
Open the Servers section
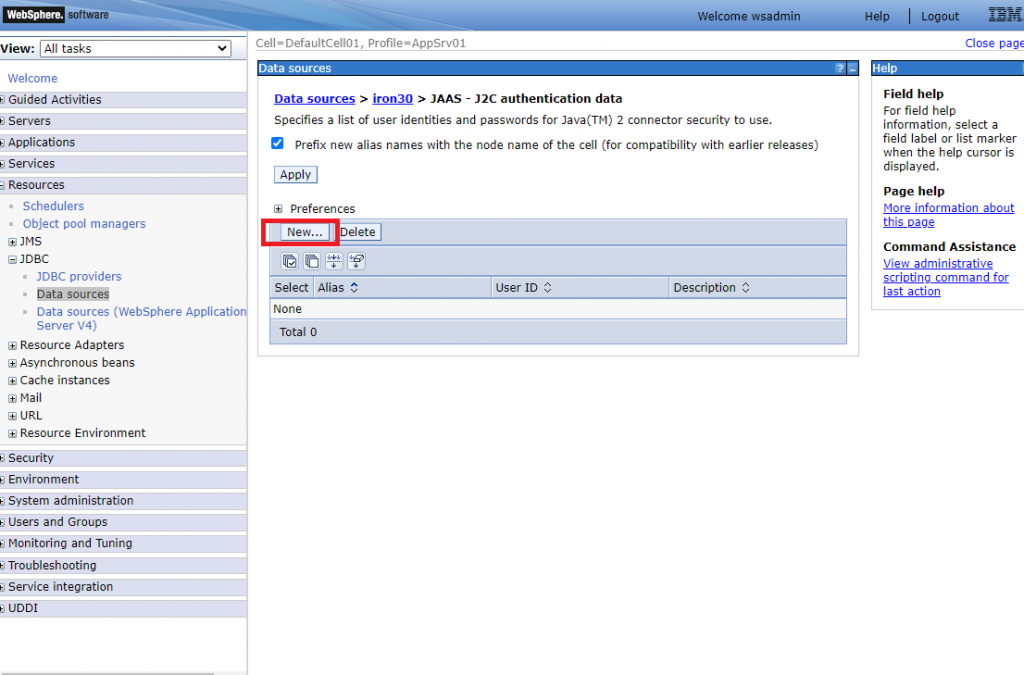29,121
